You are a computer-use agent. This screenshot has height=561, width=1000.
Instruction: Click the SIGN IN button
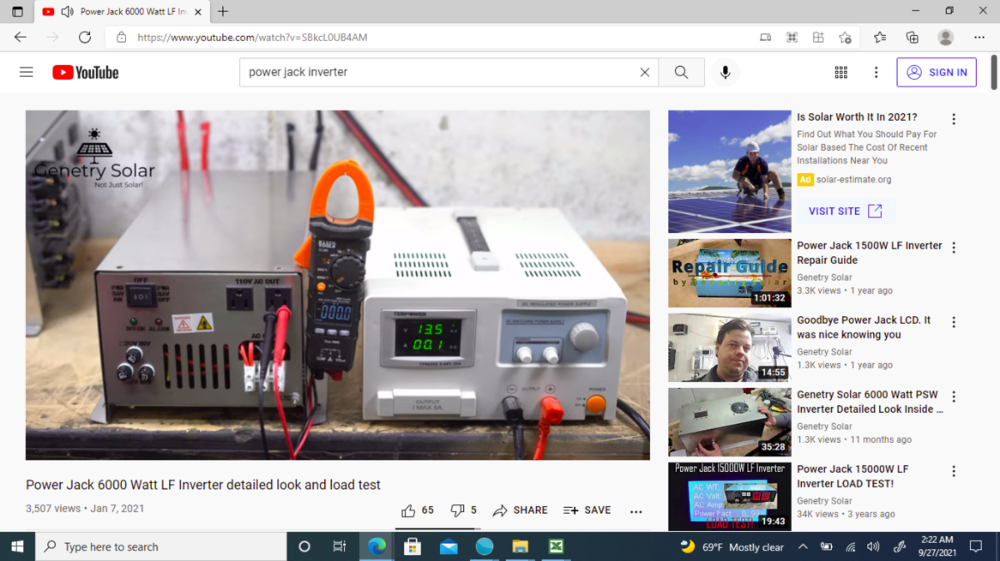click(x=936, y=72)
